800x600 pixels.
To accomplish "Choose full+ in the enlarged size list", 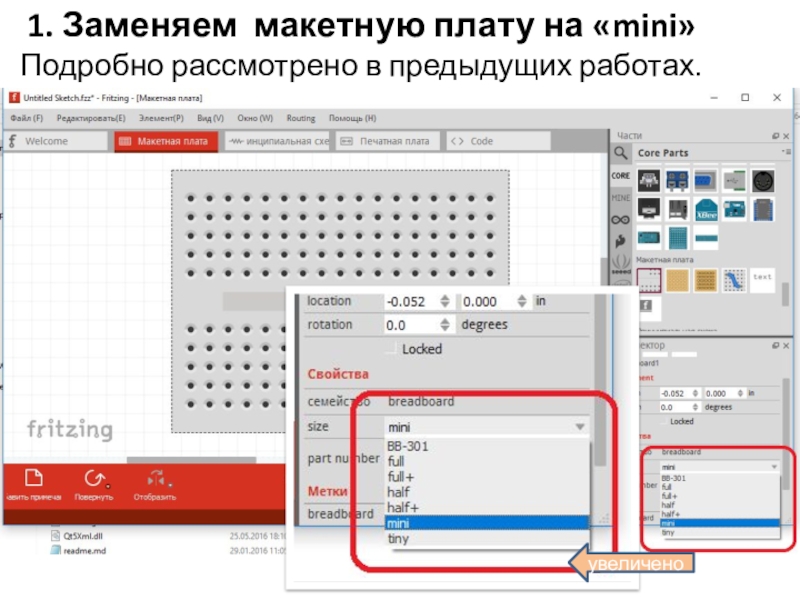I will pos(487,477).
